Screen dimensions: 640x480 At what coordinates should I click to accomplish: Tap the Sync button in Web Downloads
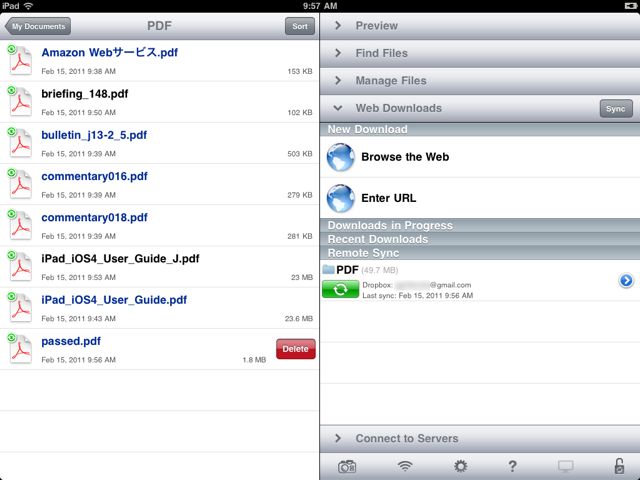[616, 109]
